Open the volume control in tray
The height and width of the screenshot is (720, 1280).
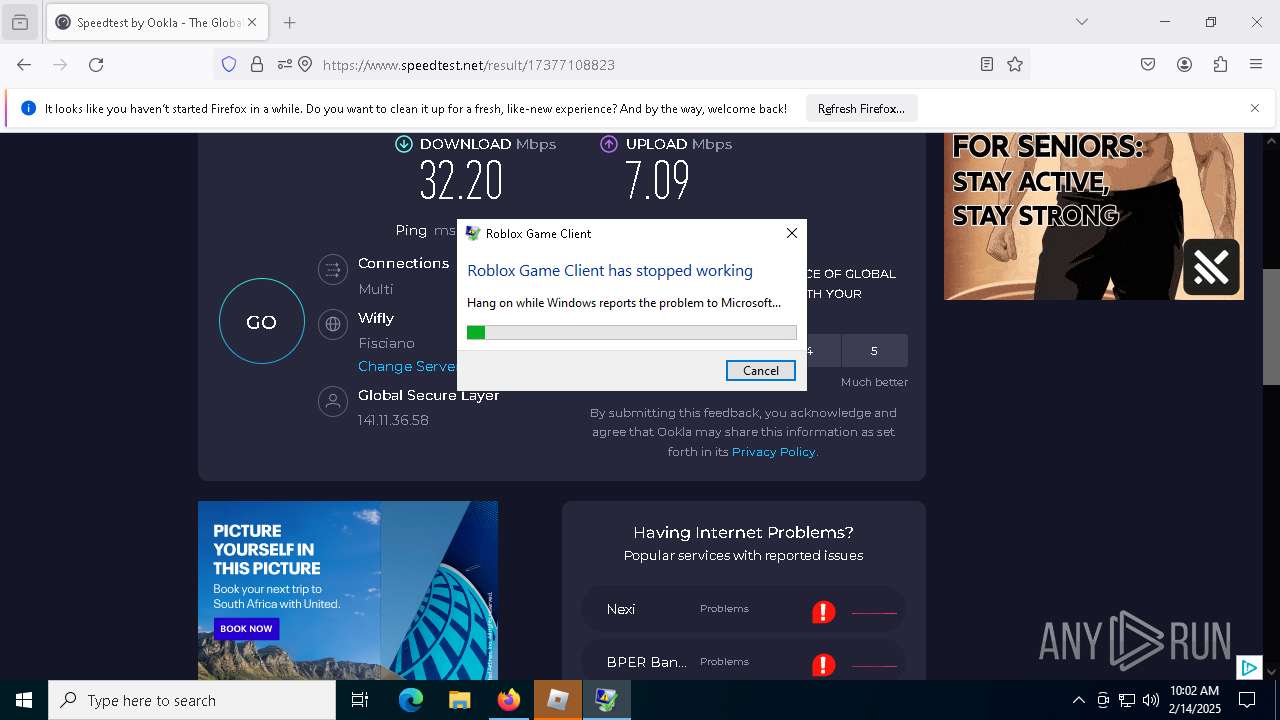pyautogui.click(x=1151, y=700)
